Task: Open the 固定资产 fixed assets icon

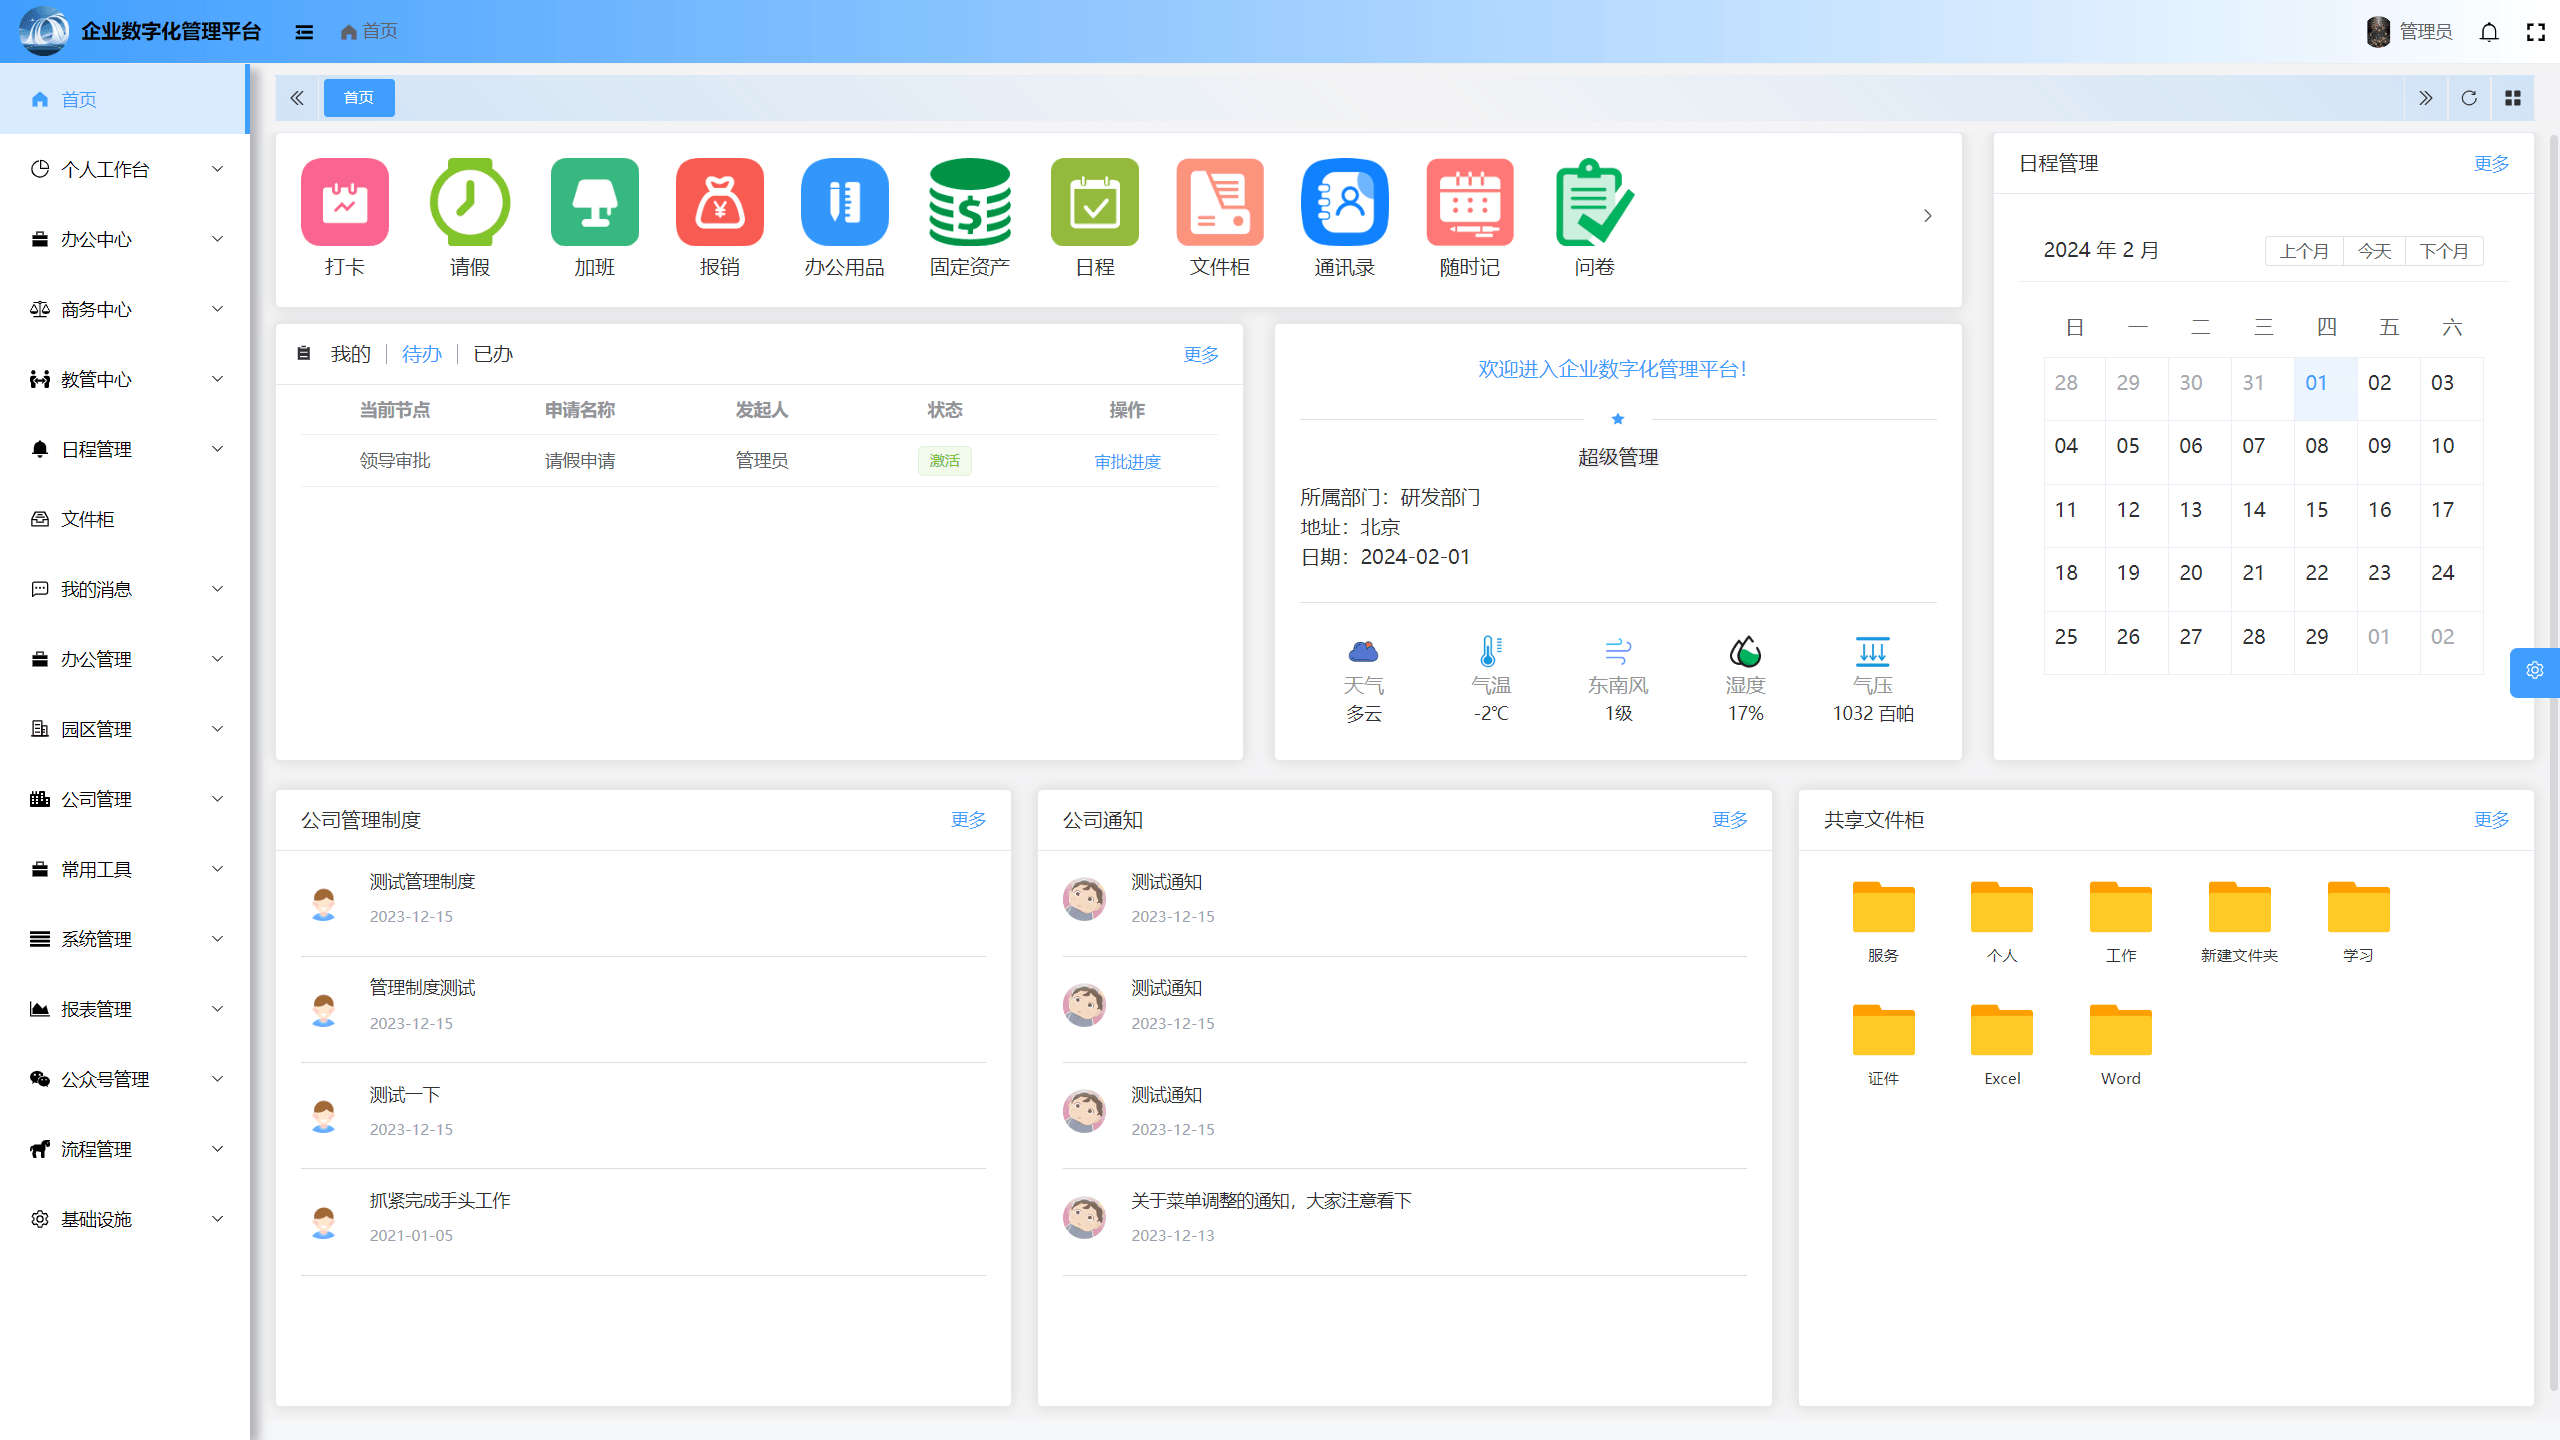Action: coord(969,203)
